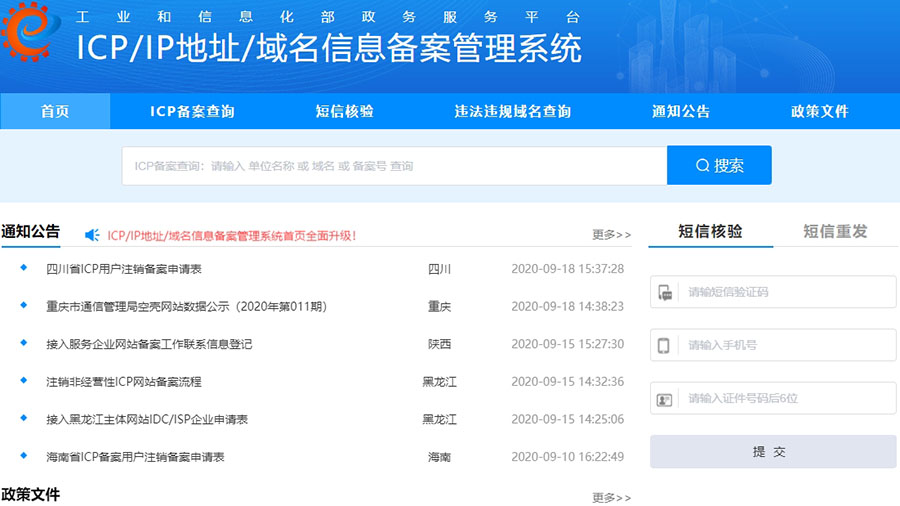900x506 pixels.
Task: Open the 通知公告 navigation item
Action: coord(681,111)
